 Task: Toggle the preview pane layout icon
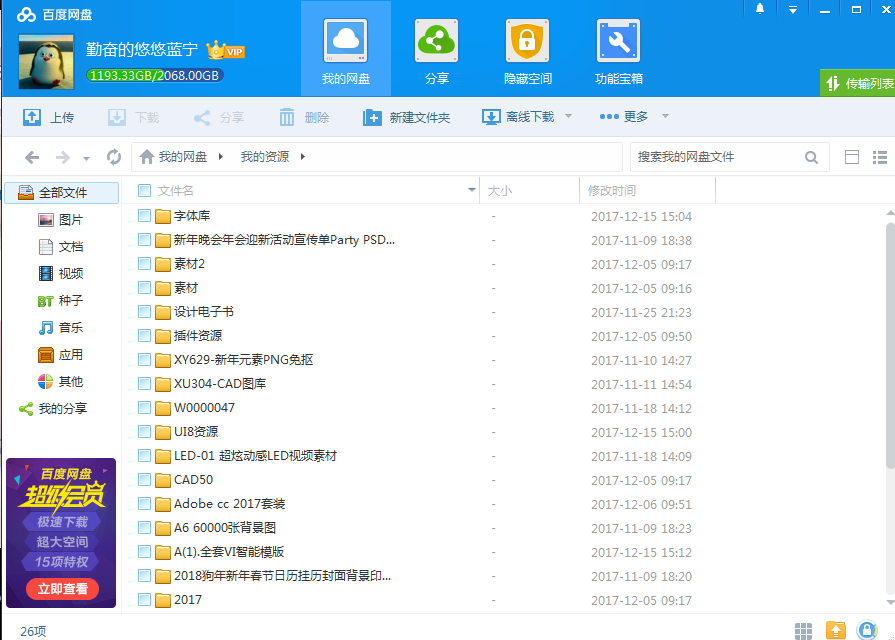pos(852,157)
